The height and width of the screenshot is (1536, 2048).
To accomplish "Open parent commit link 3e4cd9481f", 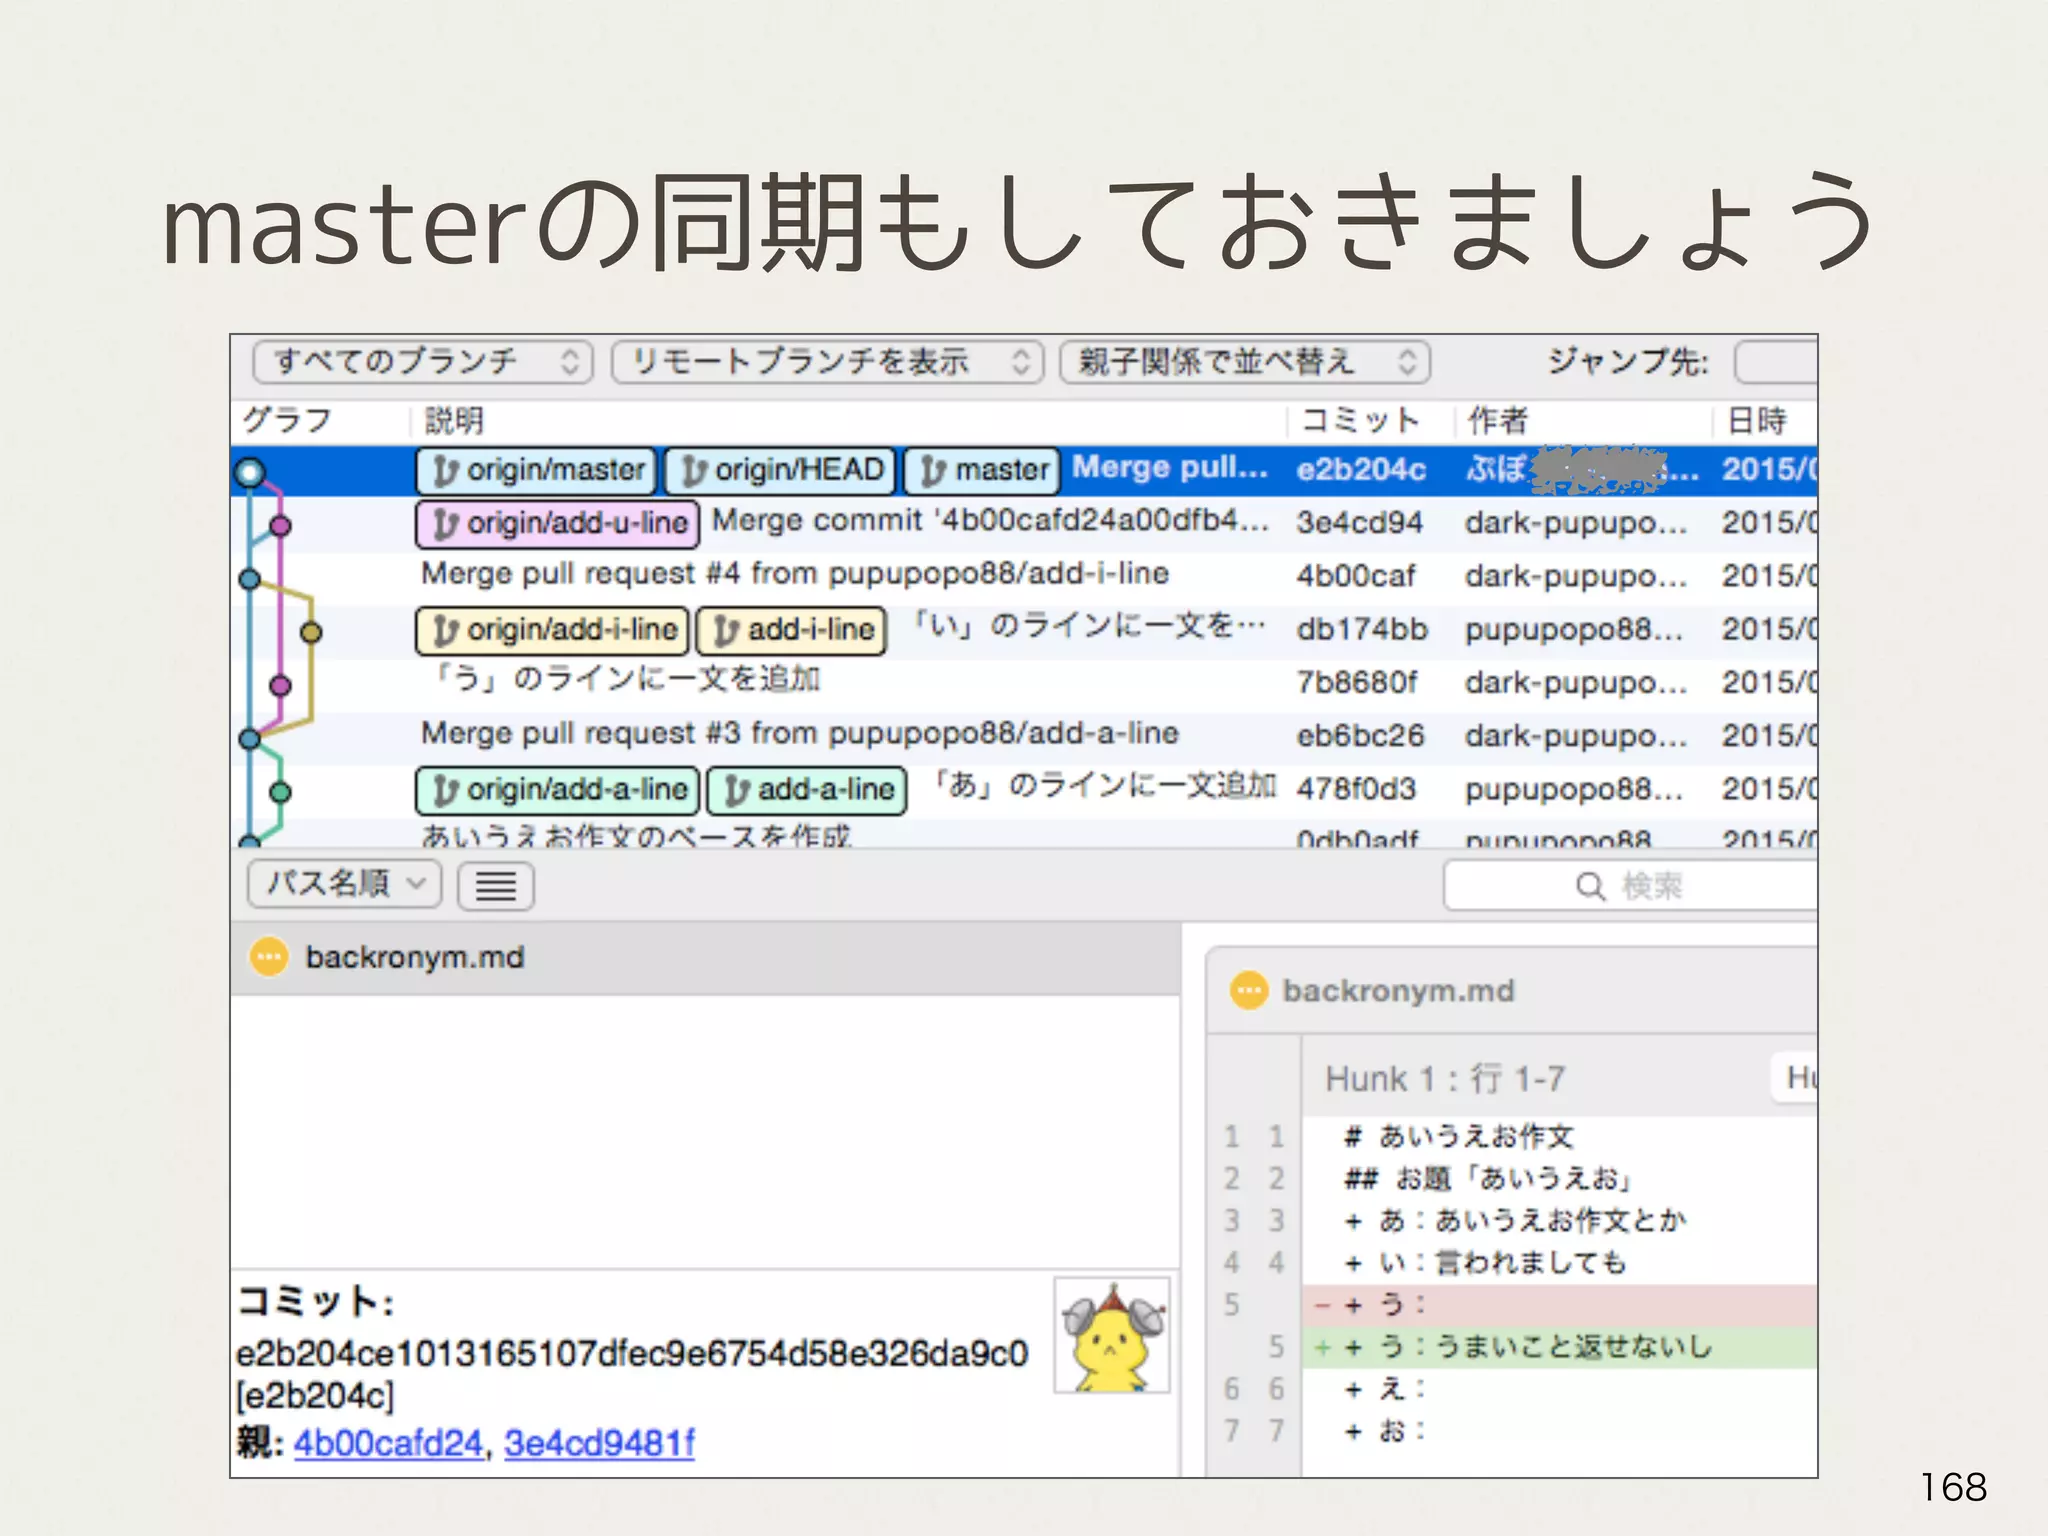I will (599, 1443).
